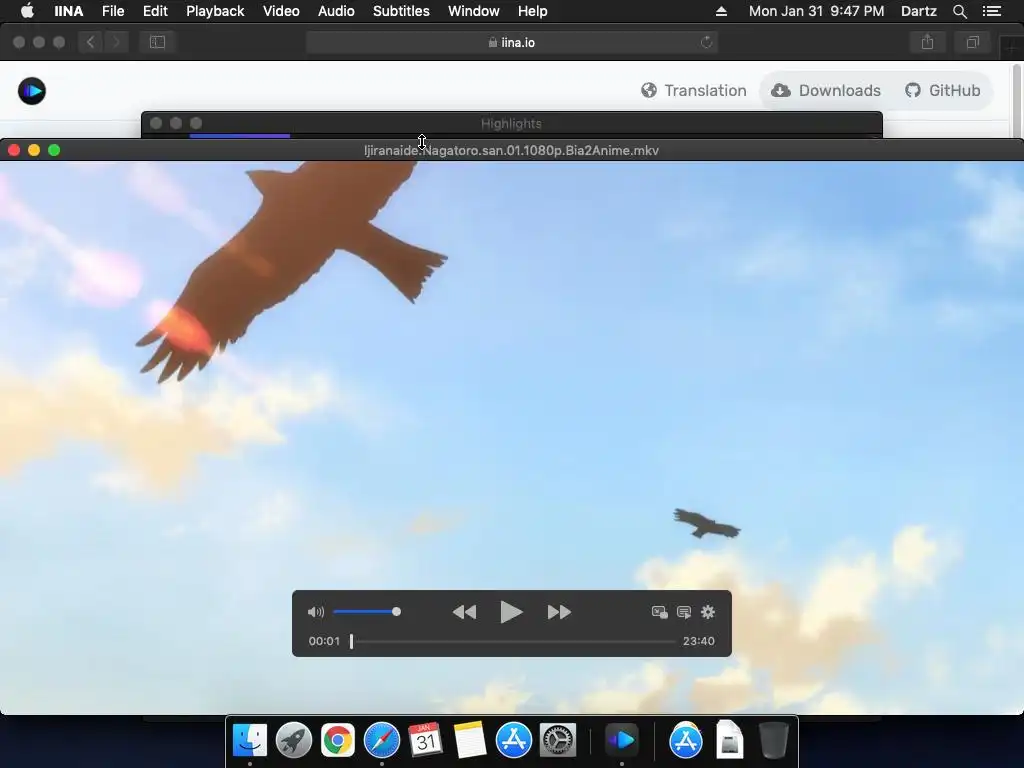
Task: Adjust the volume slider in player controls
Action: tap(367, 612)
